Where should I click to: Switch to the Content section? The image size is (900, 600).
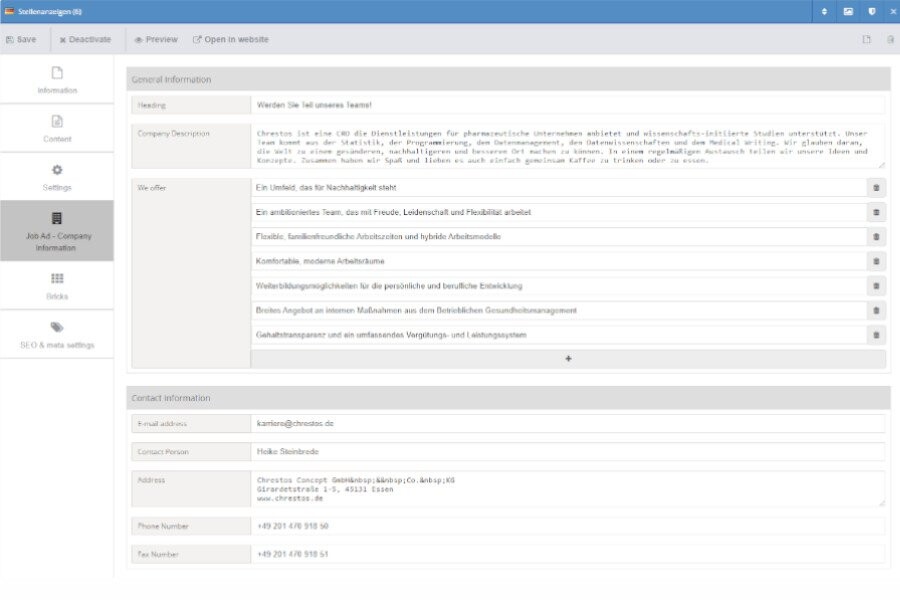[x=57, y=129]
